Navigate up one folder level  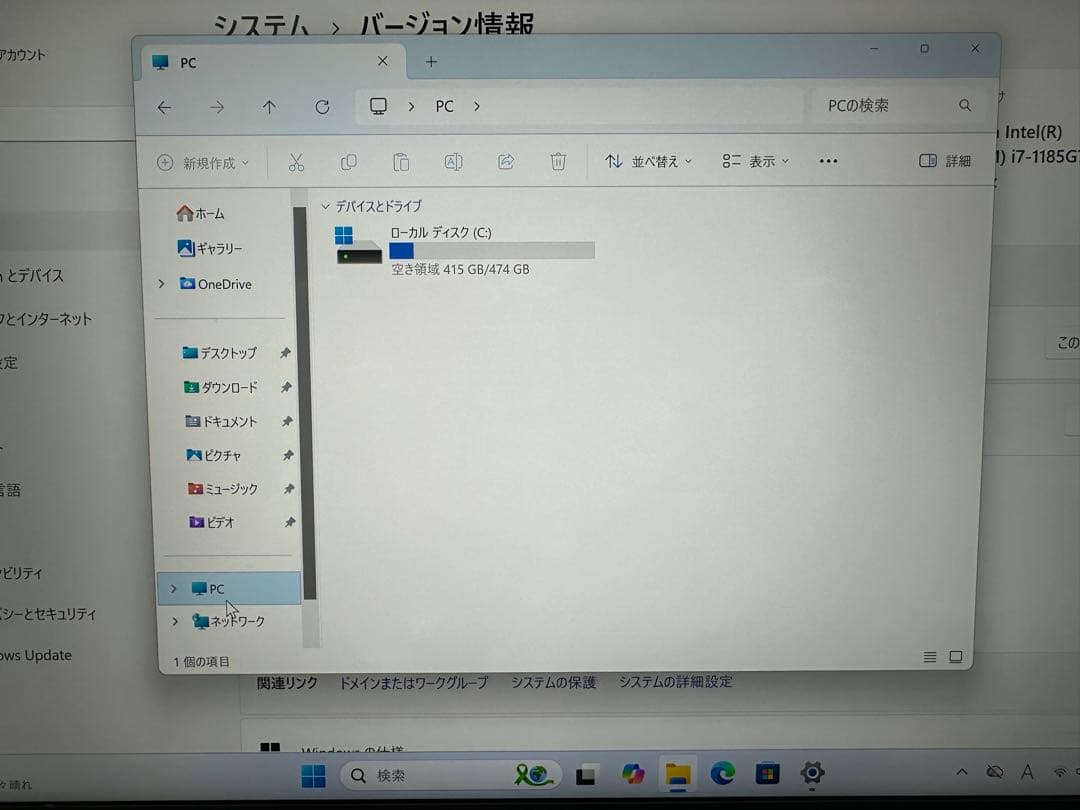click(269, 107)
